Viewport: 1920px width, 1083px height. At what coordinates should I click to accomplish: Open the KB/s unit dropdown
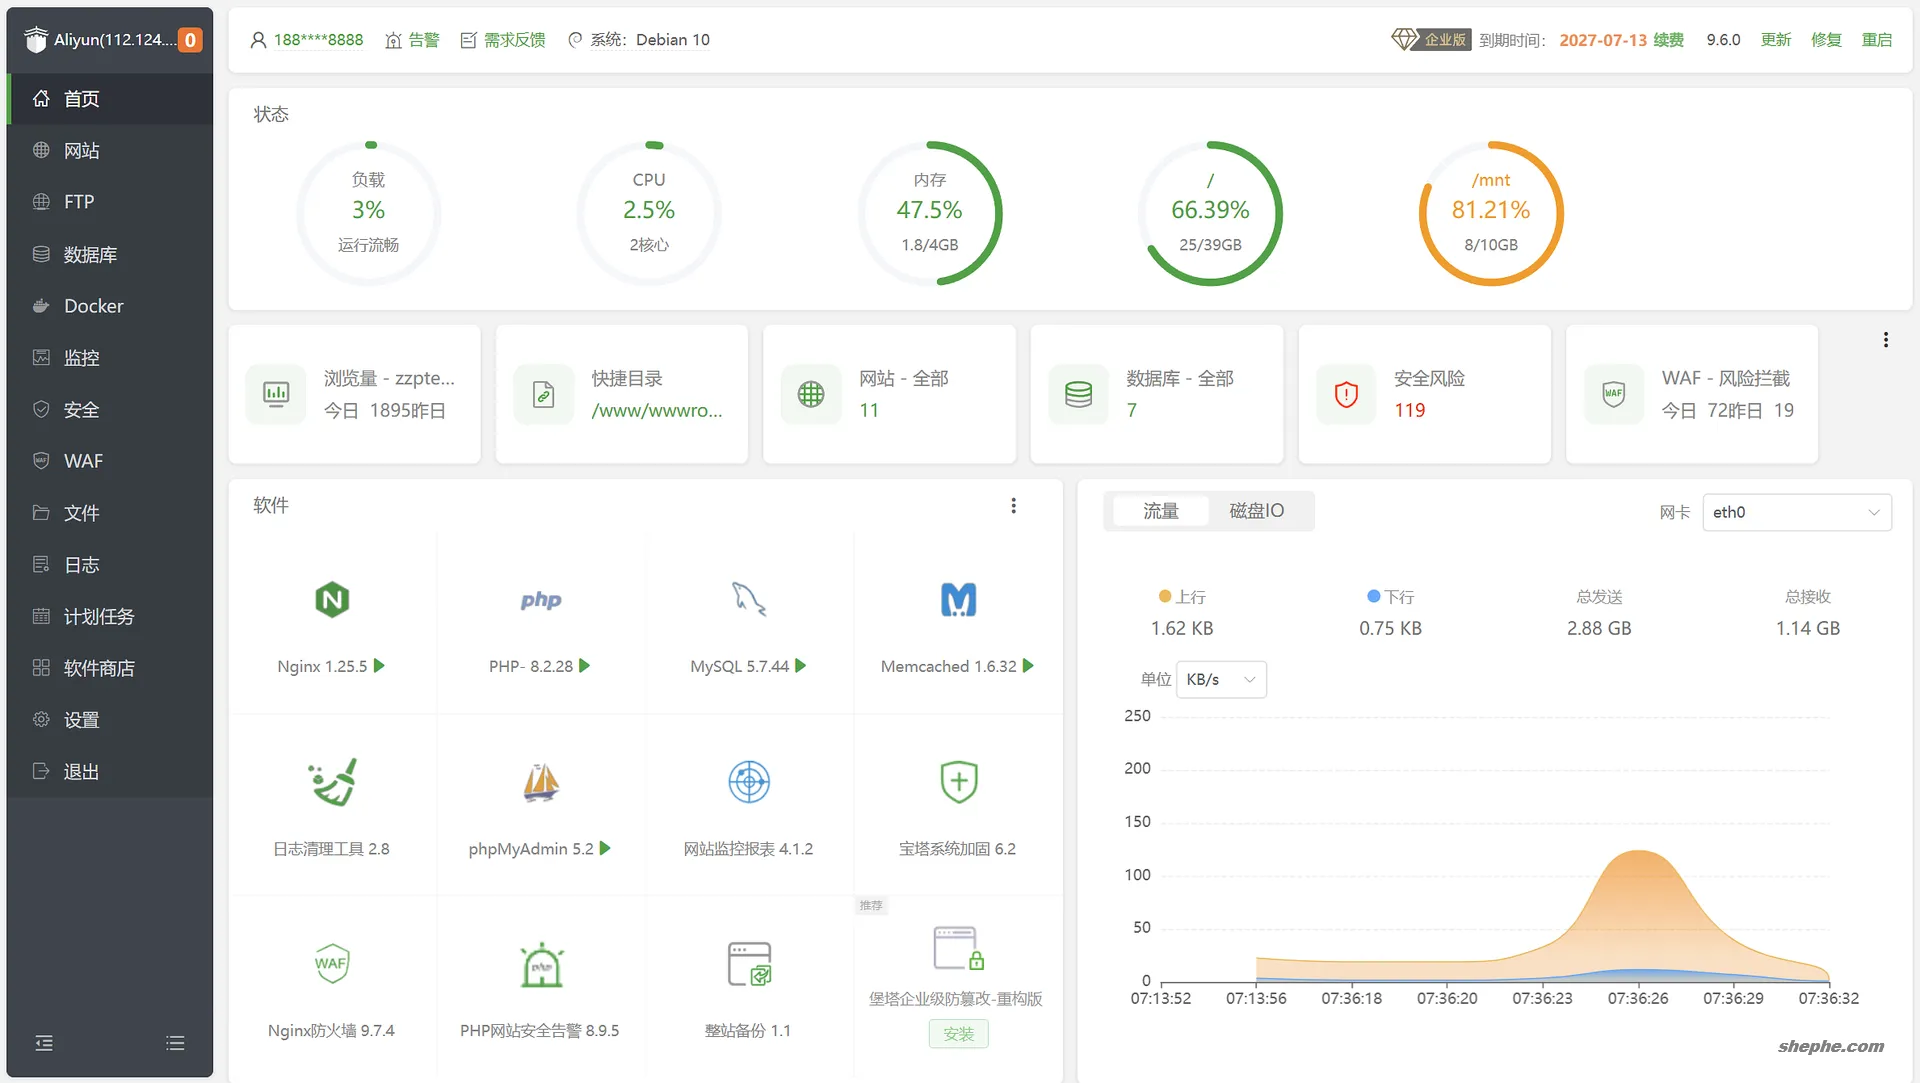coord(1221,680)
